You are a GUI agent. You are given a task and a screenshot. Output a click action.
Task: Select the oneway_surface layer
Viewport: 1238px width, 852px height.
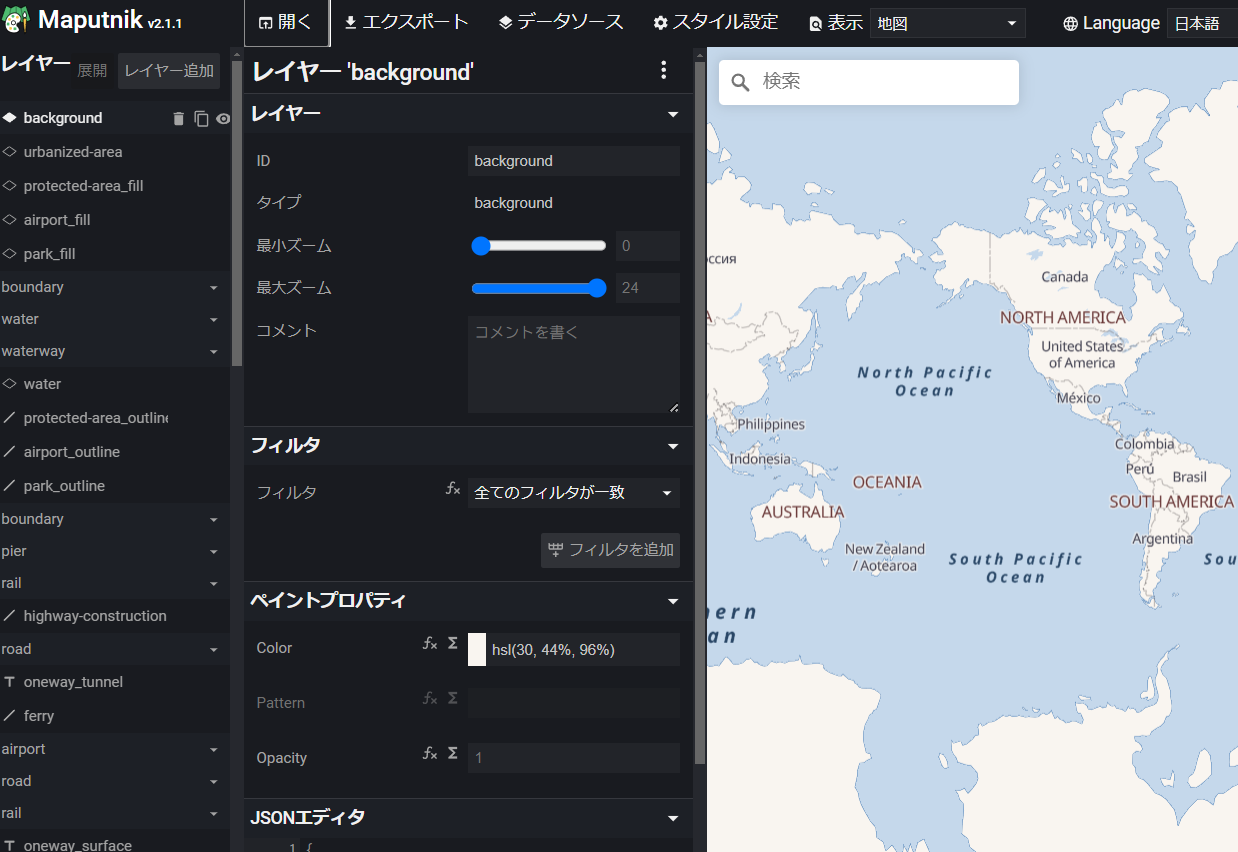(x=115, y=843)
